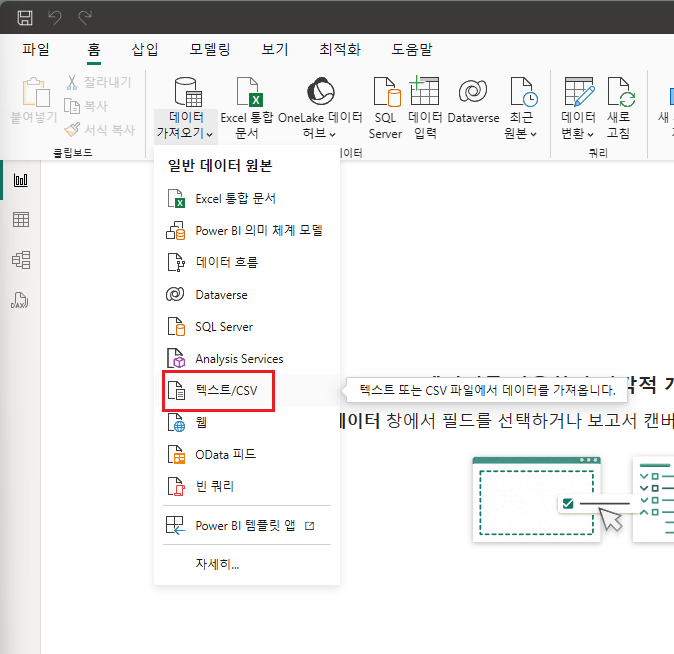
Task: Select 텍스트/CSV data source
Action: [x=247, y=390]
